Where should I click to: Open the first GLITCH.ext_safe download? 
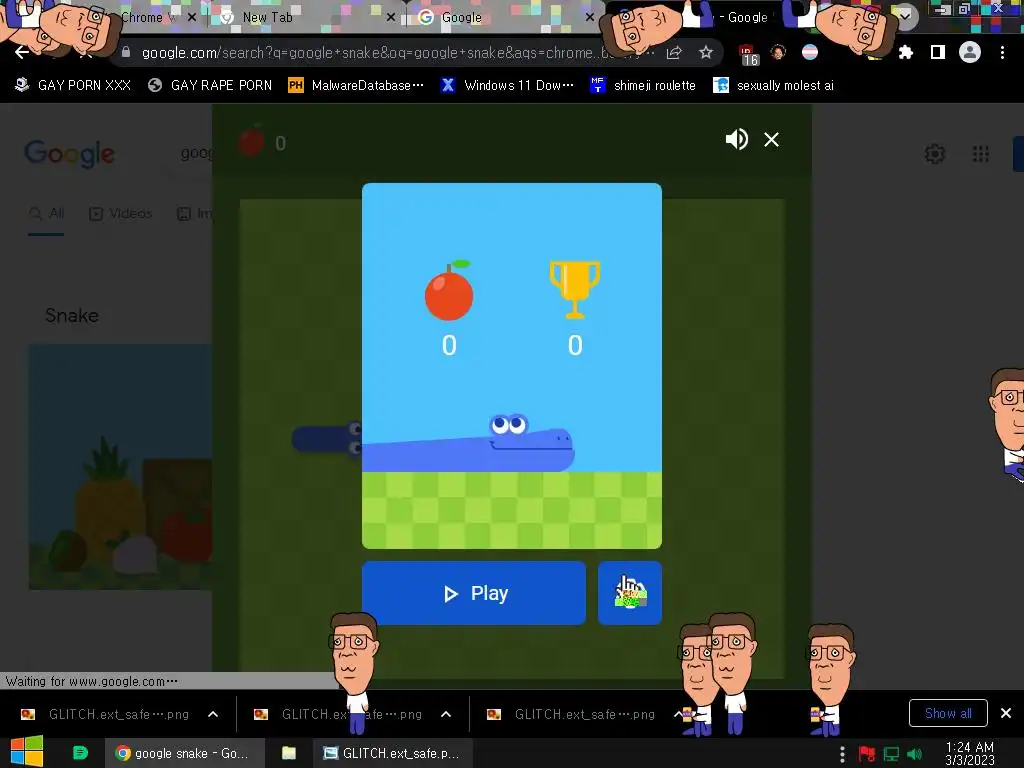106,714
